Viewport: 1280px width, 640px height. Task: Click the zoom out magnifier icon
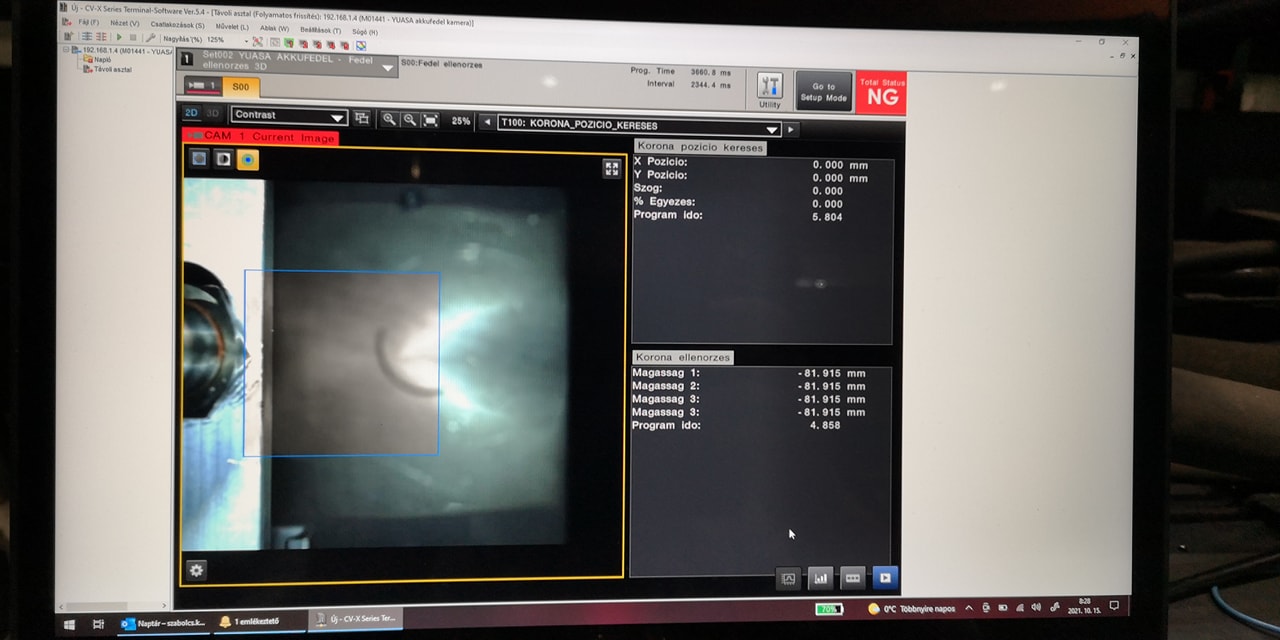[409, 120]
